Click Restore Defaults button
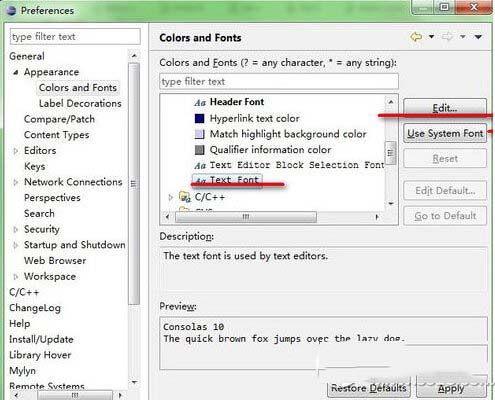Viewport: 495px width, 400px height. tap(369, 388)
